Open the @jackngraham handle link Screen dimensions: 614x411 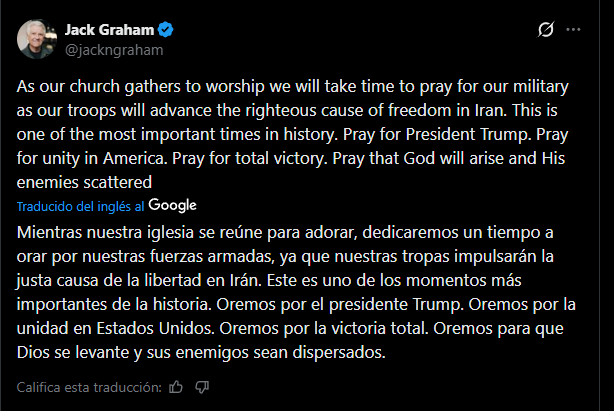pyautogui.click(x=114, y=48)
